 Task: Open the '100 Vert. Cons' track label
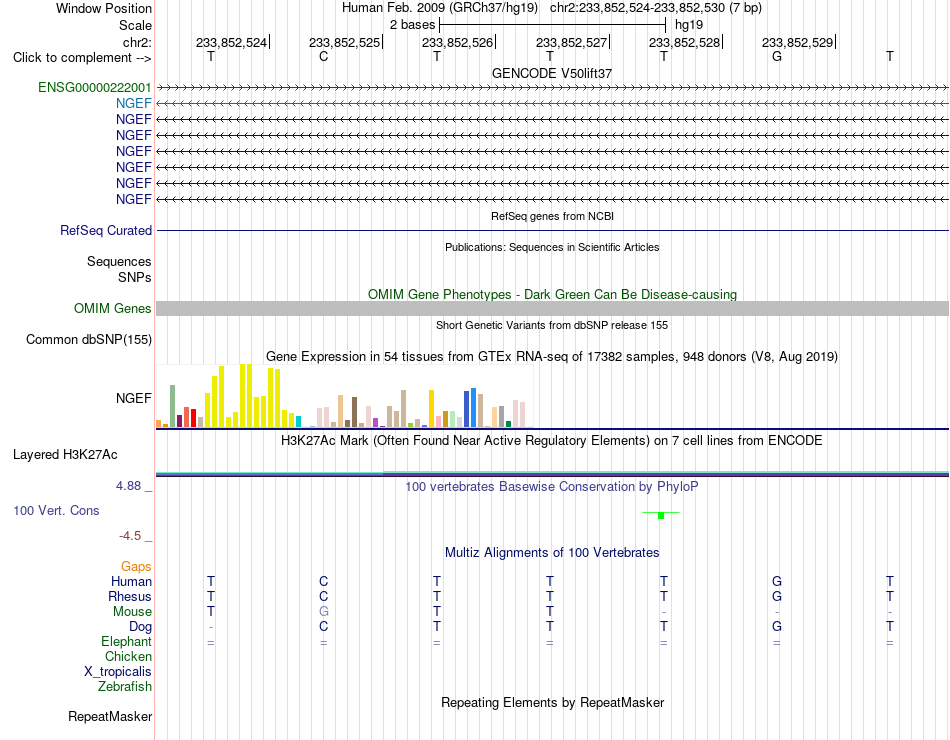point(56,510)
